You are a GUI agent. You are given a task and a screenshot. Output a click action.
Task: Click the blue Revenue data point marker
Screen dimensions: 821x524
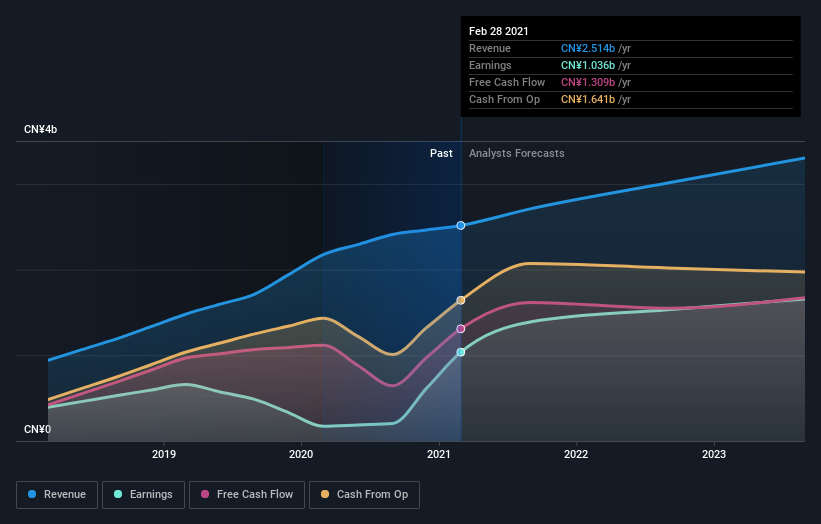(x=461, y=226)
